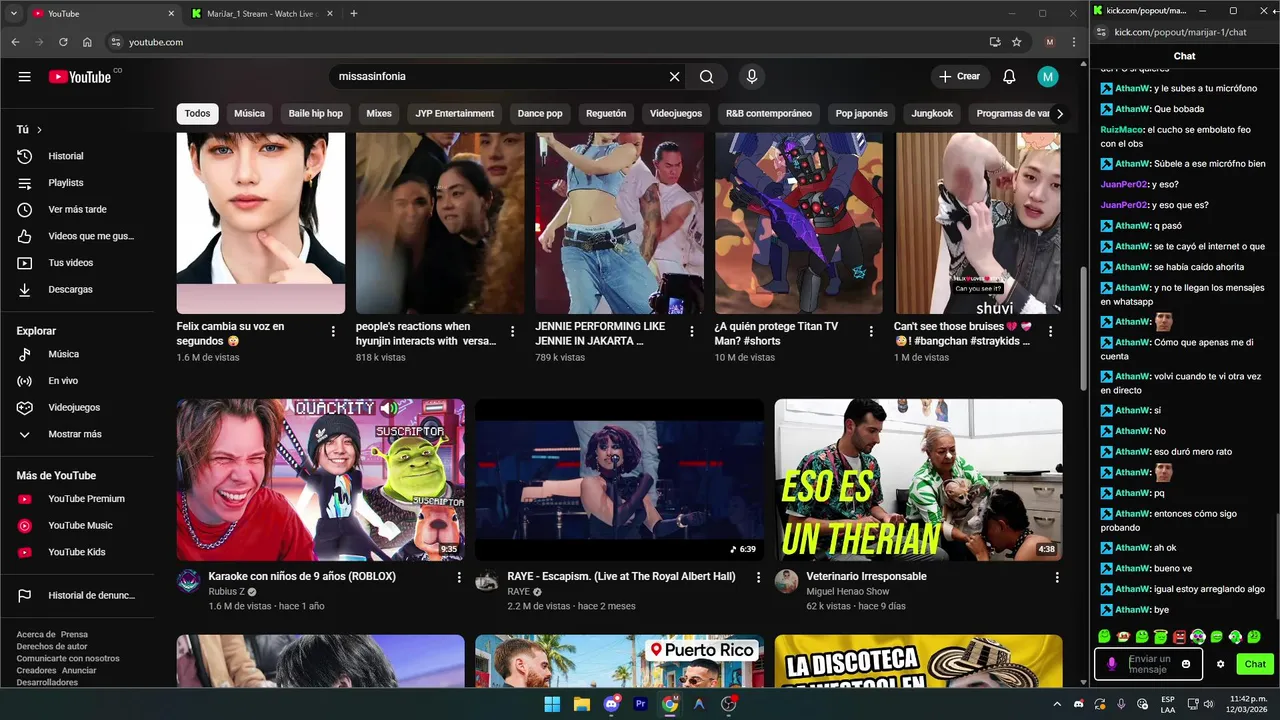Open Videojuegos under Explorar
The width and height of the screenshot is (1280, 720).
point(76,407)
